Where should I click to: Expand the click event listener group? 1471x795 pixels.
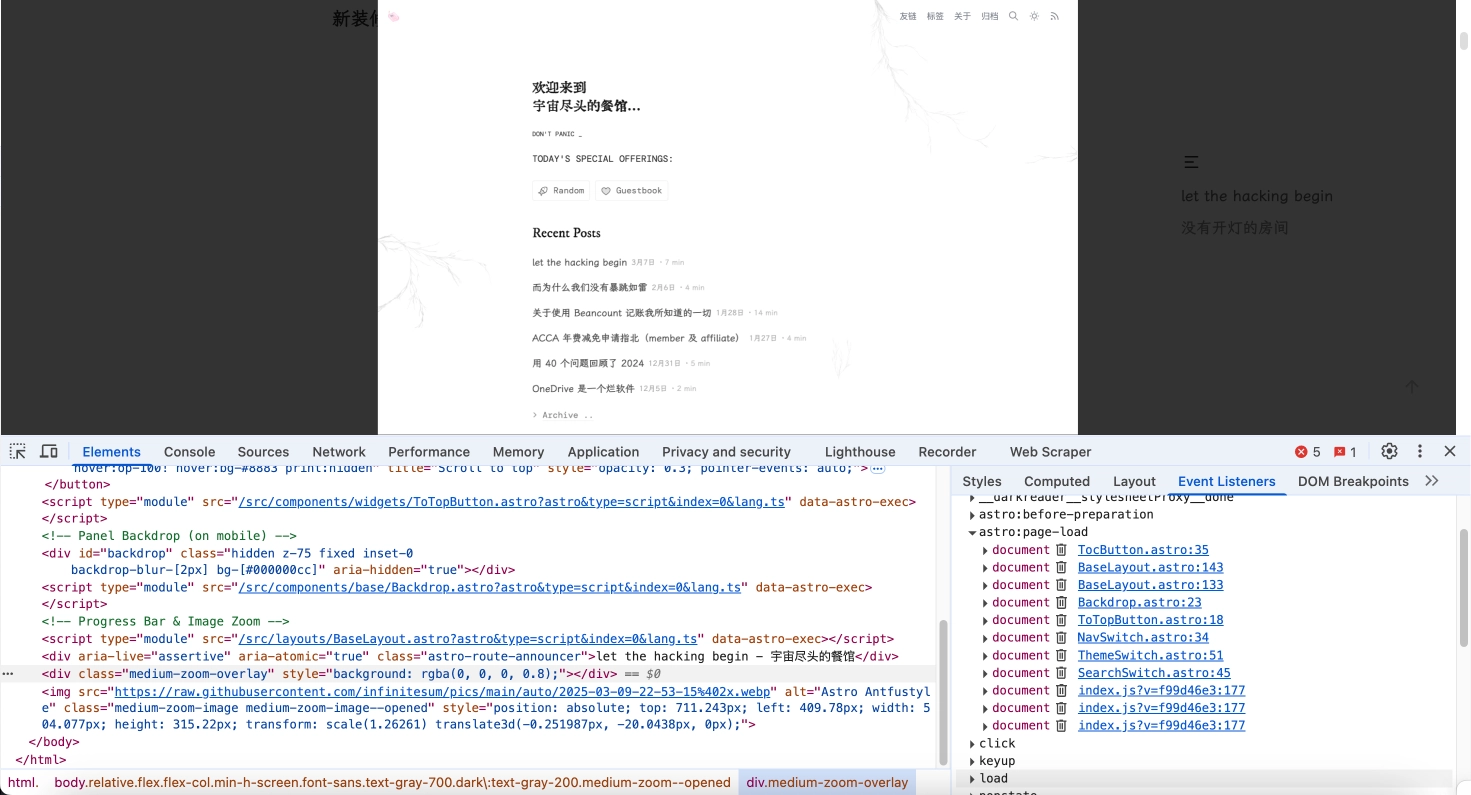[x=972, y=744]
